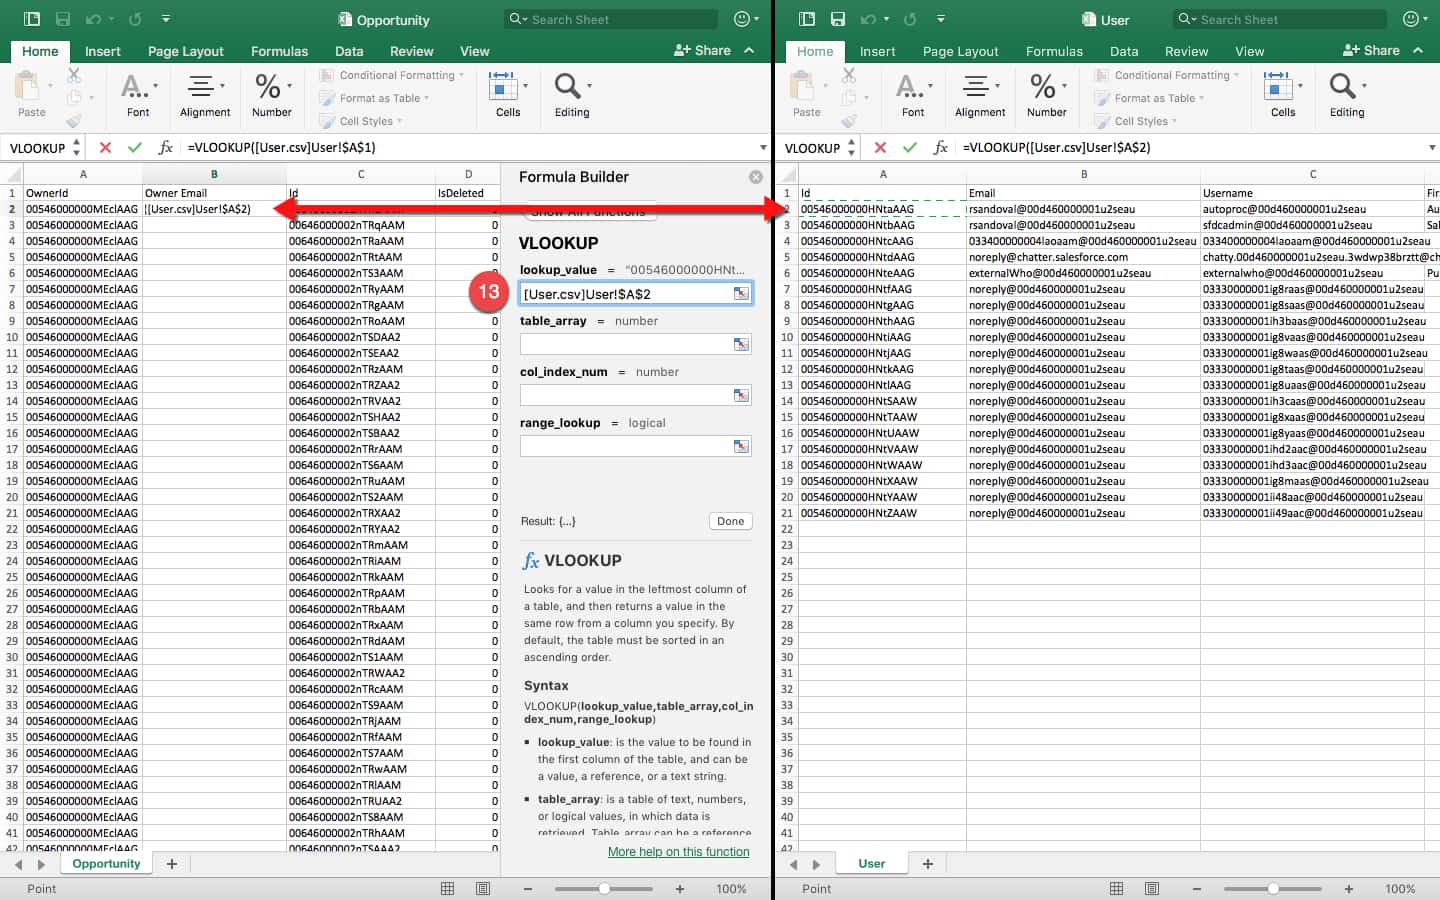Click Save icon in Opportunity title bar
The width and height of the screenshot is (1440, 900).
pos(63,19)
